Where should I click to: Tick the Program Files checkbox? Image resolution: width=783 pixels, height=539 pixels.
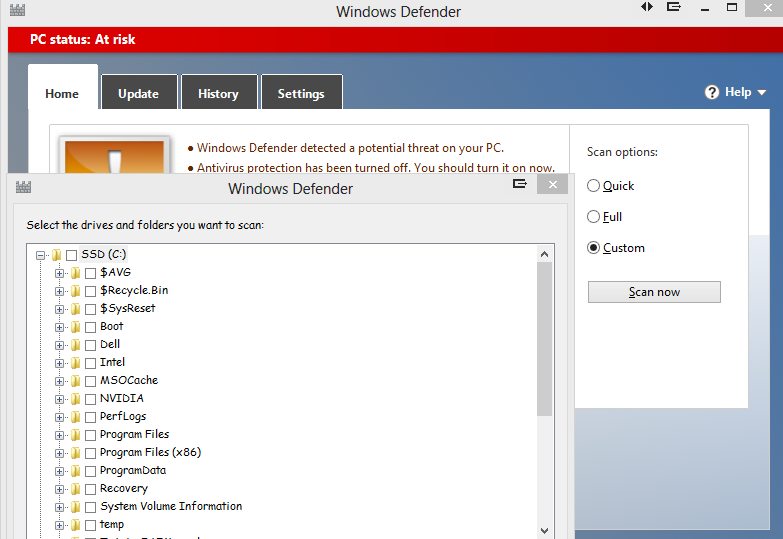click(x=90, y=435)
